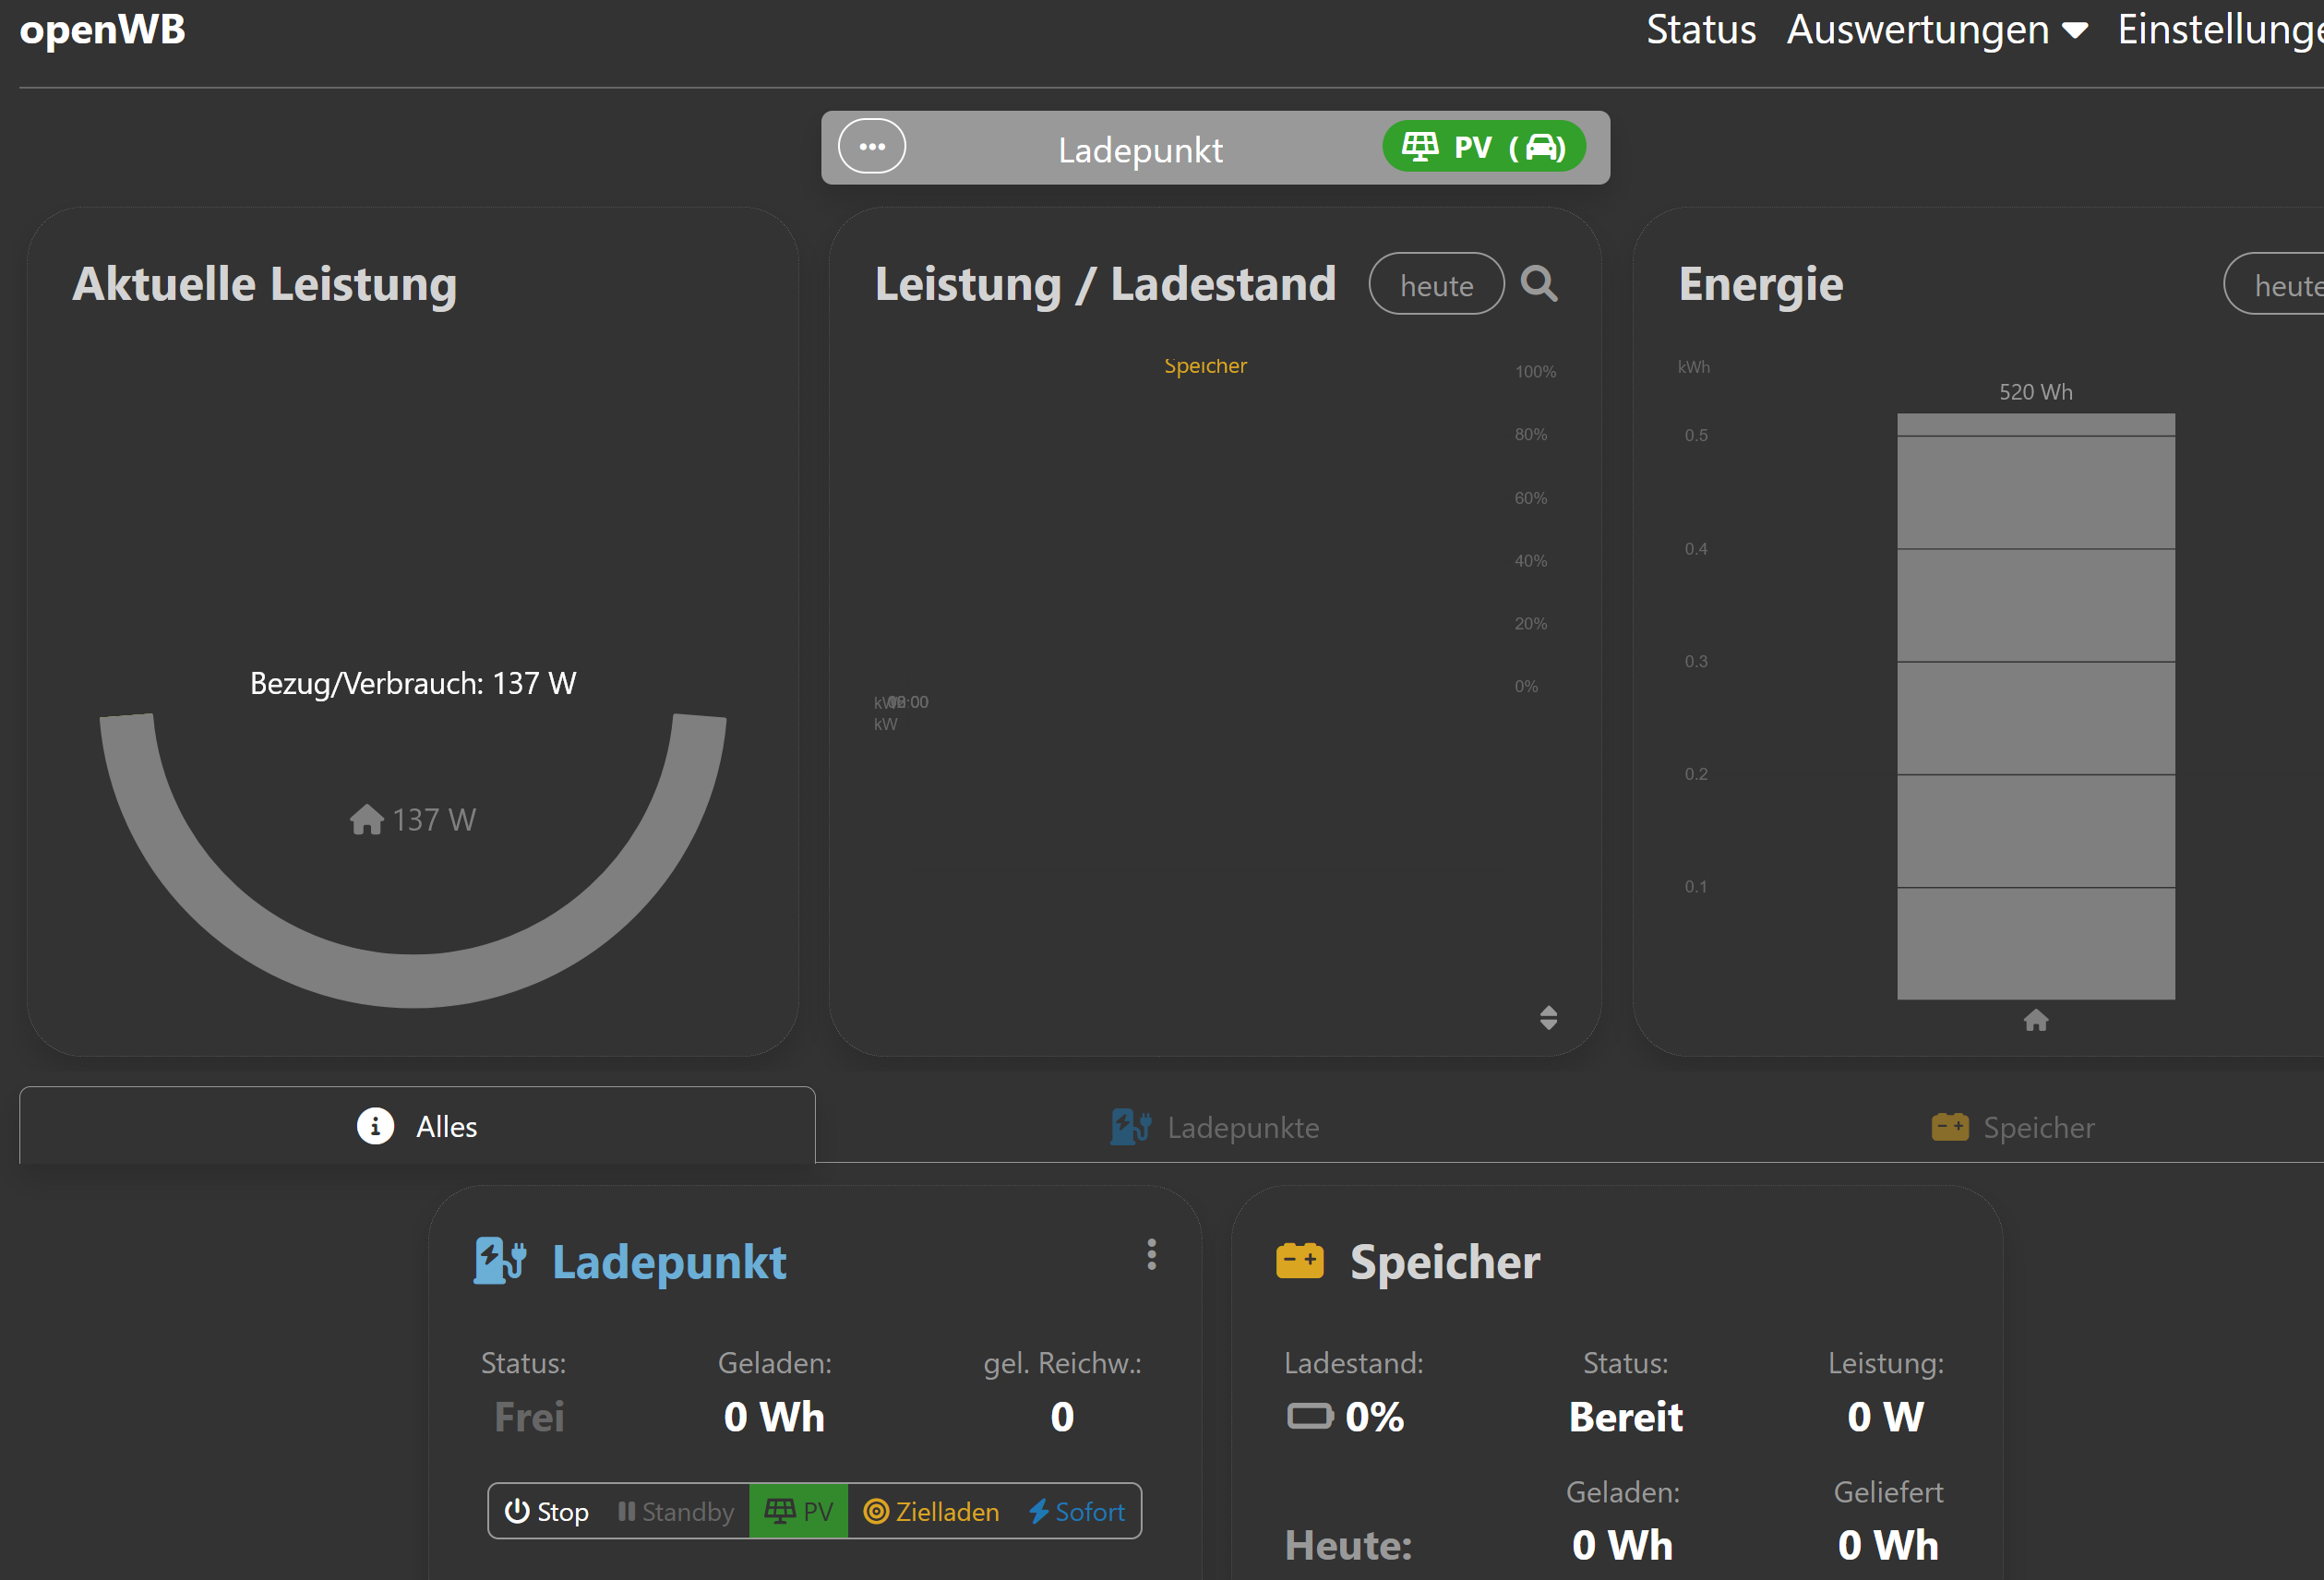Viewport: 2324px width, 1580px height.
Task: Open the Auswertungen dropdown menu
Action: pyautogui.click(x=1936, y=30)
